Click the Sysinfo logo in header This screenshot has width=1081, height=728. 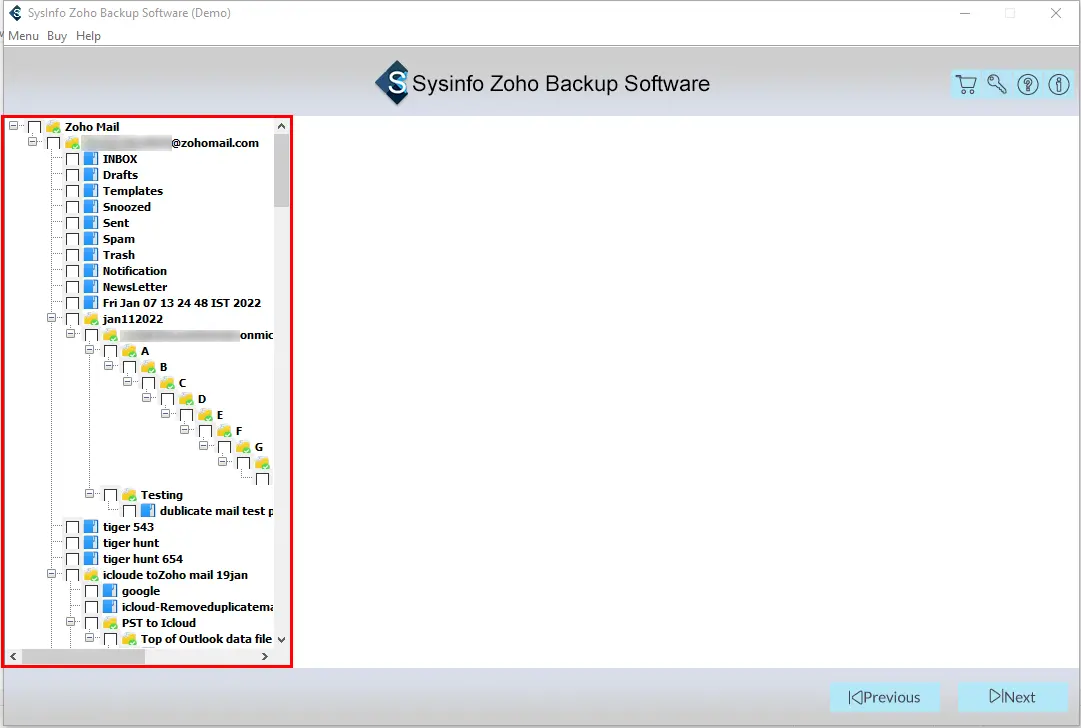click(392, 83)
